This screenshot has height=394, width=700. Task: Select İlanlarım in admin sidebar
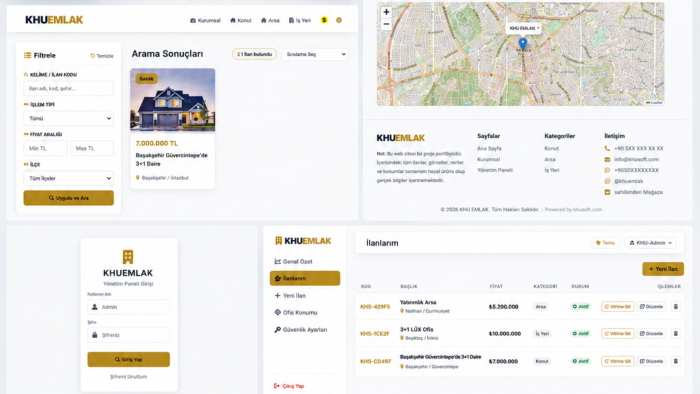click(x=305, y=278)
